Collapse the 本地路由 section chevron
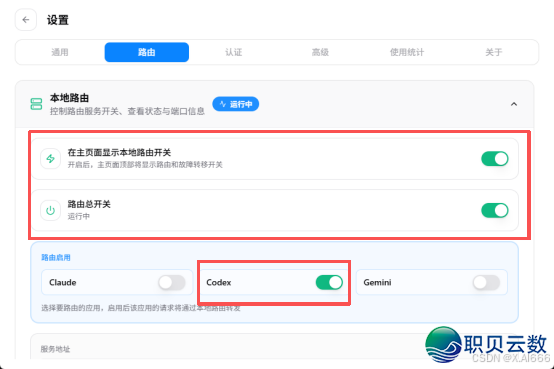 (x=514, y=104)
